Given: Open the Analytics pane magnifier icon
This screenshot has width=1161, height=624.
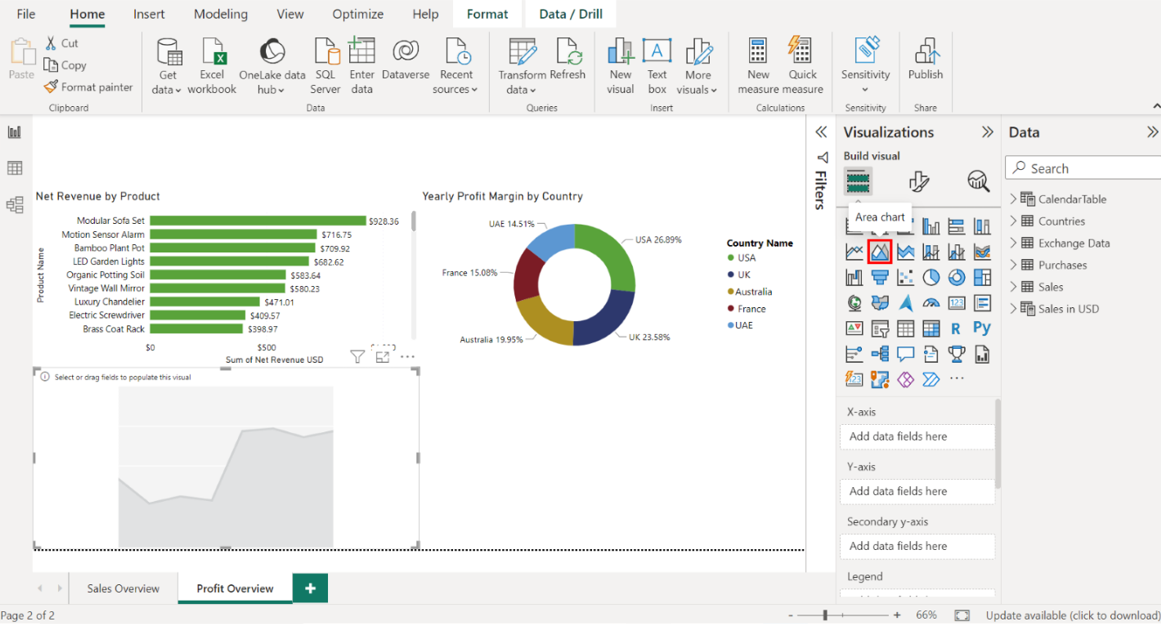Looking at the screenshot, I should (978, 181).
